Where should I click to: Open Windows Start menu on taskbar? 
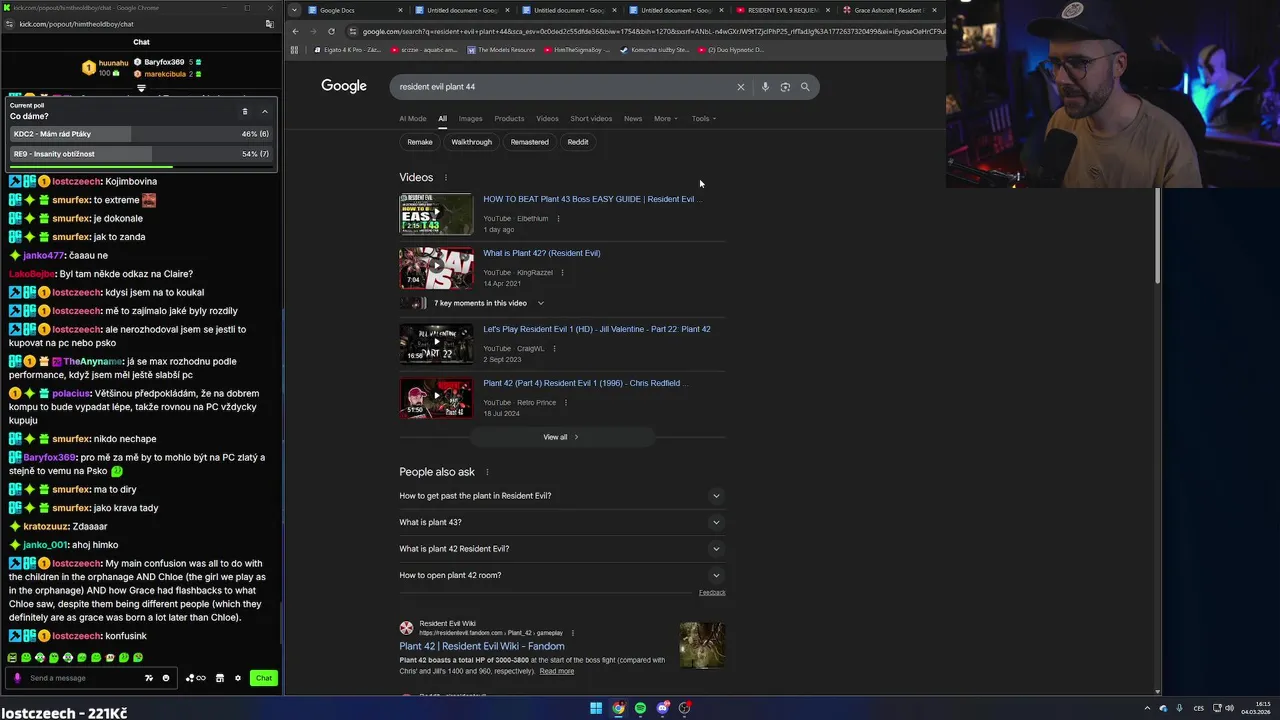coord(596,708)
